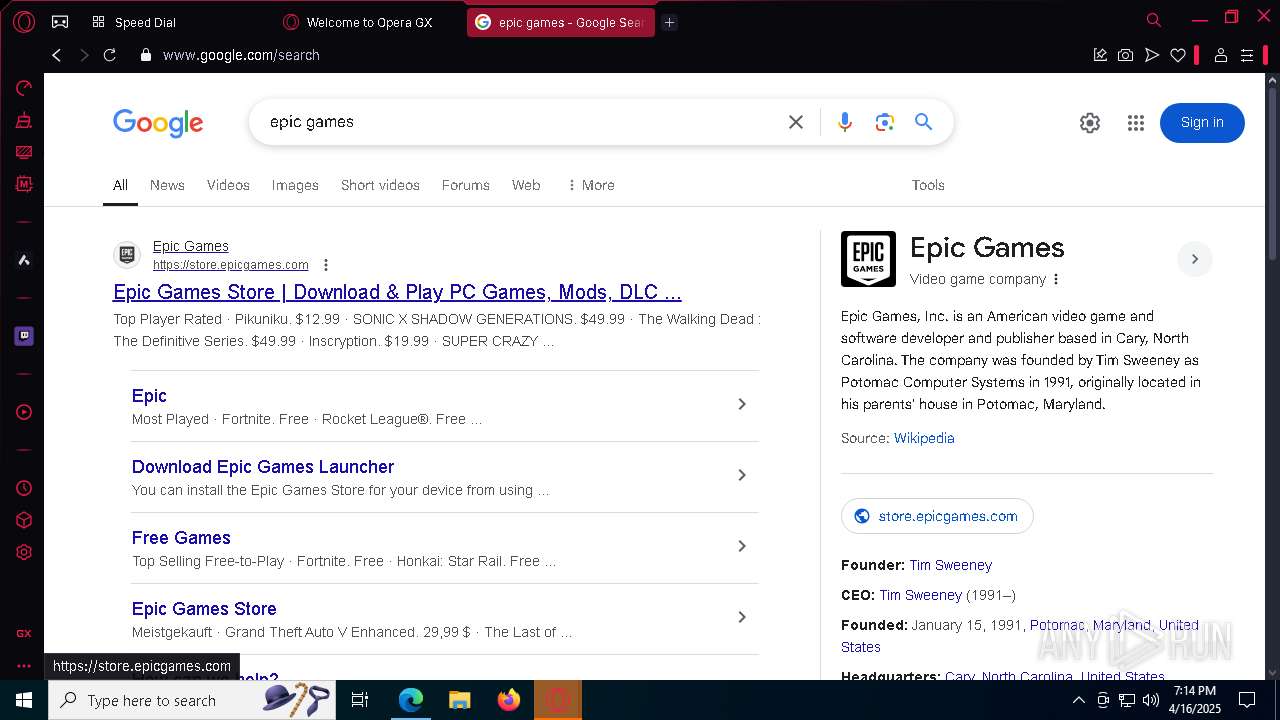Search by image with Google Lens
This screenshot has height=720, width=1280.
click(884, 122)
